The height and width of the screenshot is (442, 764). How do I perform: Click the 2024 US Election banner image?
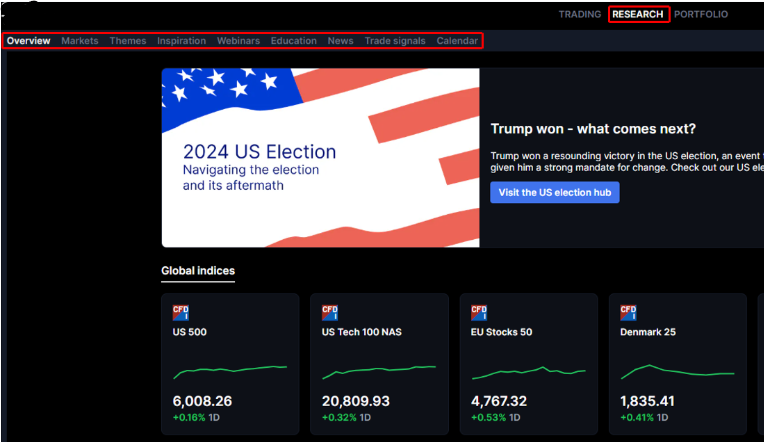[x=320, y=157]
